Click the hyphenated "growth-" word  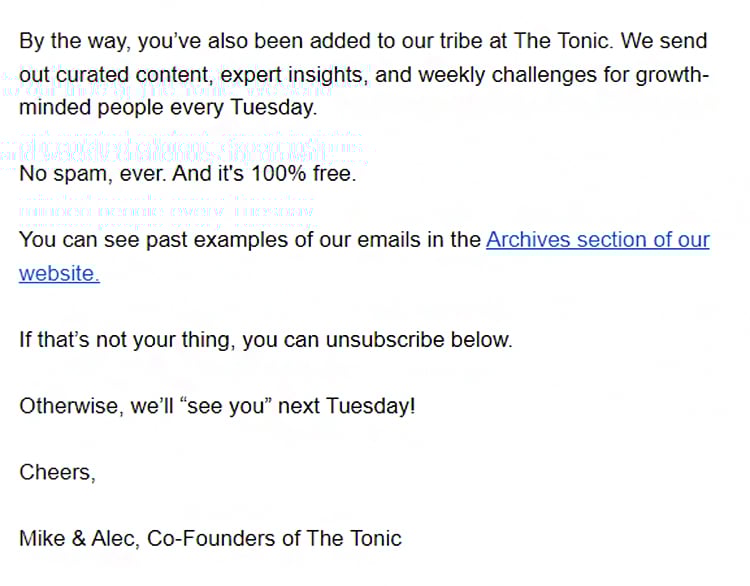coord(672,75)
